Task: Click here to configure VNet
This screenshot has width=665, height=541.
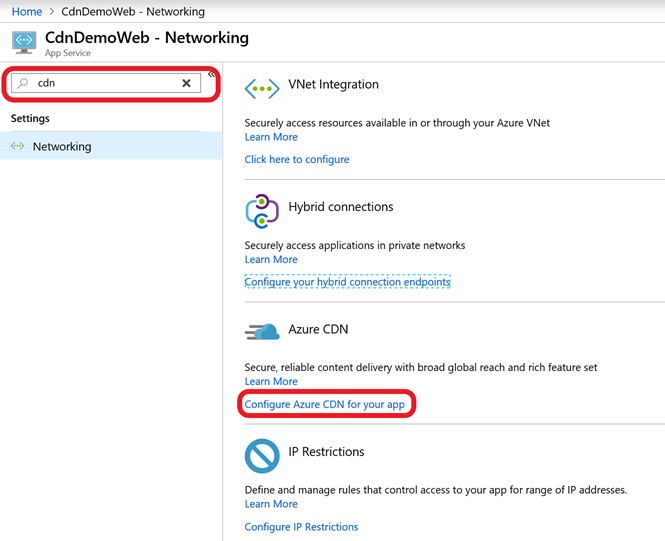Action: click(297, 159)
